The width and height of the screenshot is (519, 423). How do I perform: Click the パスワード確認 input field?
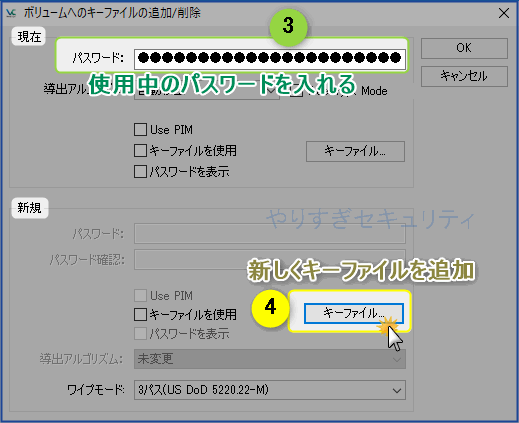(x=270, y=259)
